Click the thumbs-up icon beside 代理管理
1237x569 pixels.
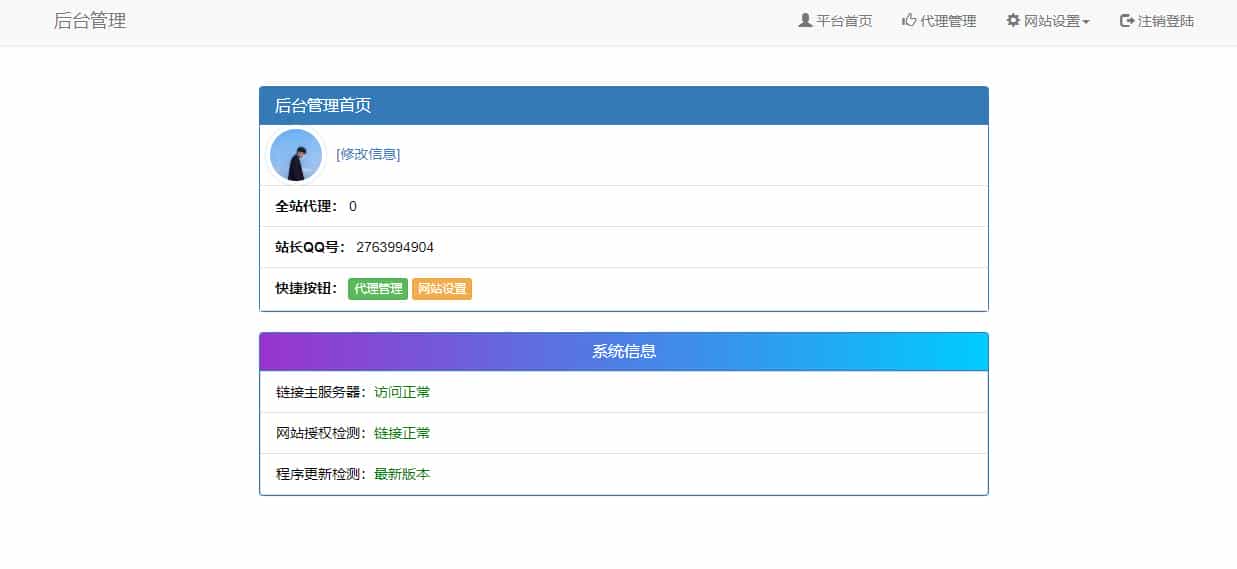909,20
